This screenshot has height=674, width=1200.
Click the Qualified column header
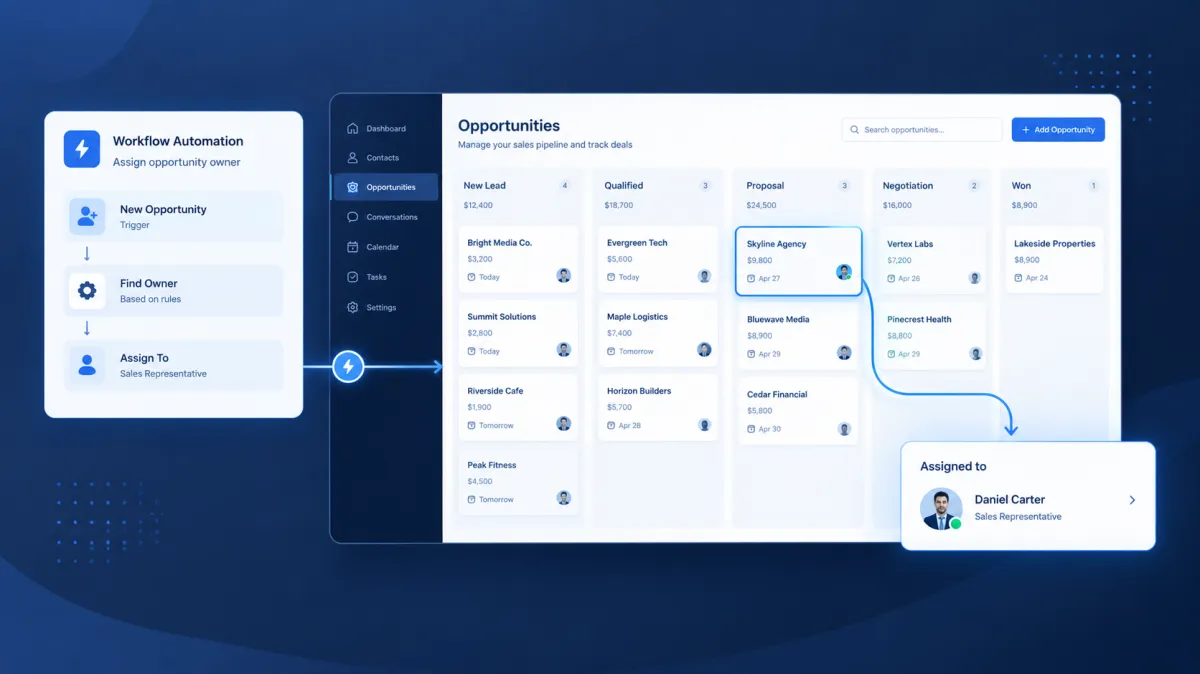click(x=624, y=186)
